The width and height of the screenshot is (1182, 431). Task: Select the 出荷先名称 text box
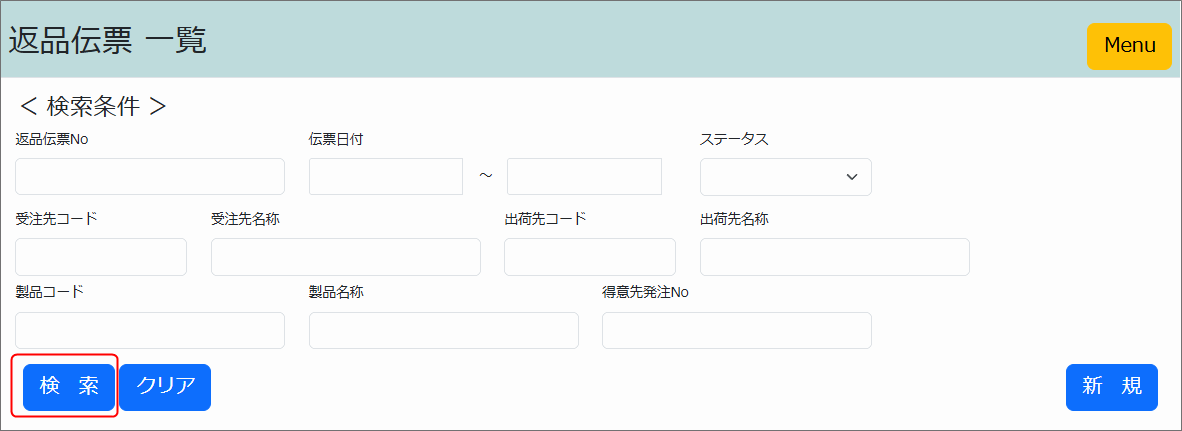(x=834, y=257)
